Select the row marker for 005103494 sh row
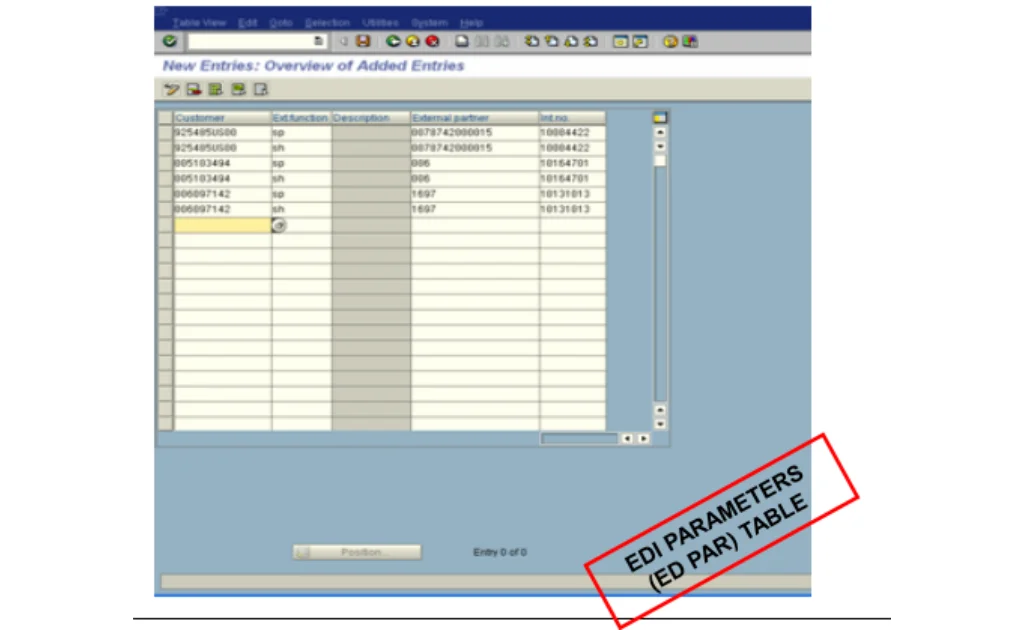Image resolution: width=1024 pixels, height=630 pixels. (166, 179)
